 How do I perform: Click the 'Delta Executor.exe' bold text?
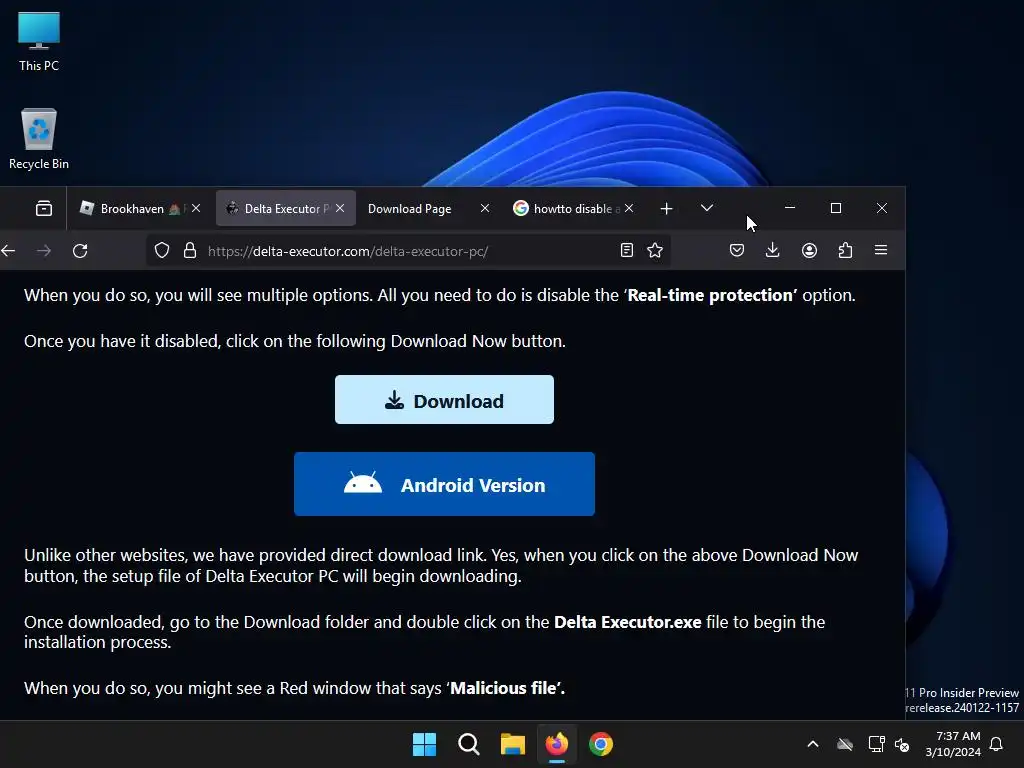coord(628,622)
